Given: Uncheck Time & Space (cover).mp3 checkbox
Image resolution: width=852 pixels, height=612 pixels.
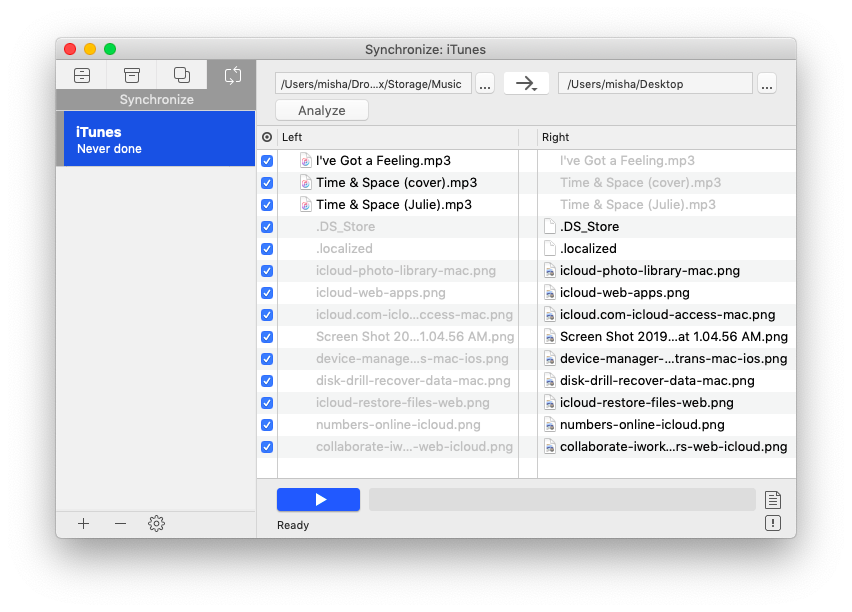Looking at the screenshot, I should tap(267, 183).
